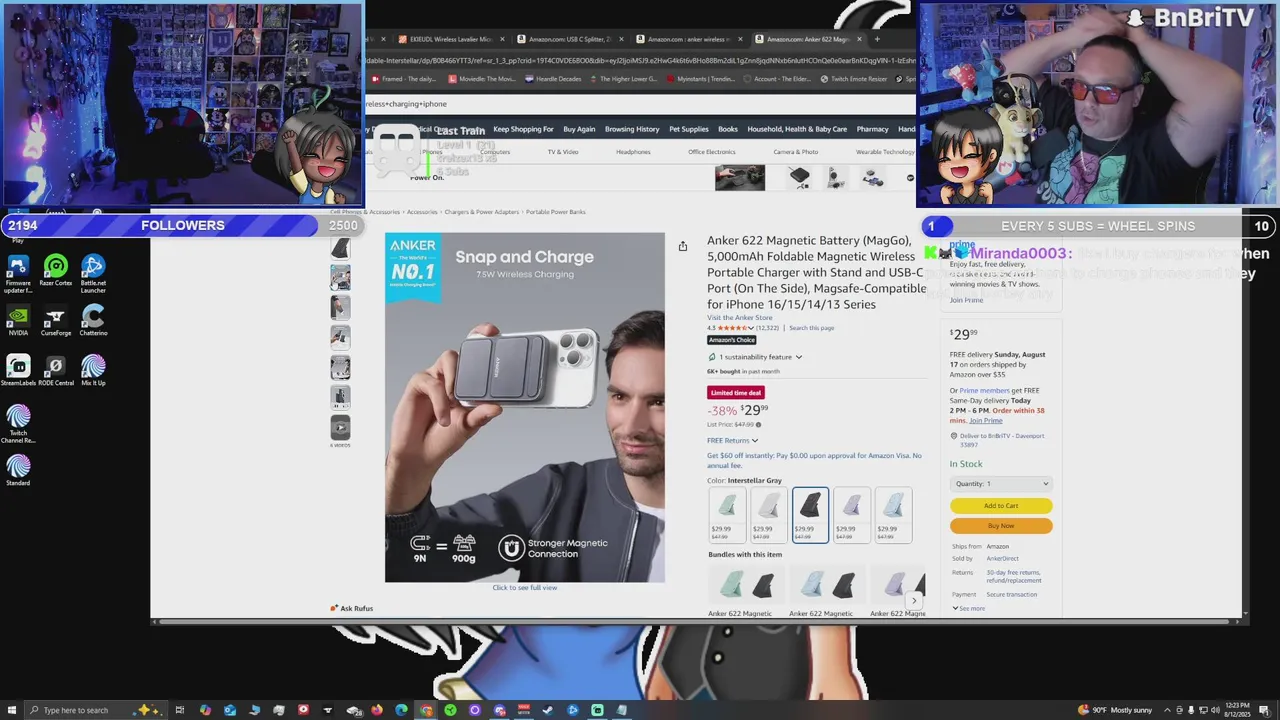Screen dimensions: 1280x720
Task: Click the Windows Start button
Action: click(x=11, y=710)
